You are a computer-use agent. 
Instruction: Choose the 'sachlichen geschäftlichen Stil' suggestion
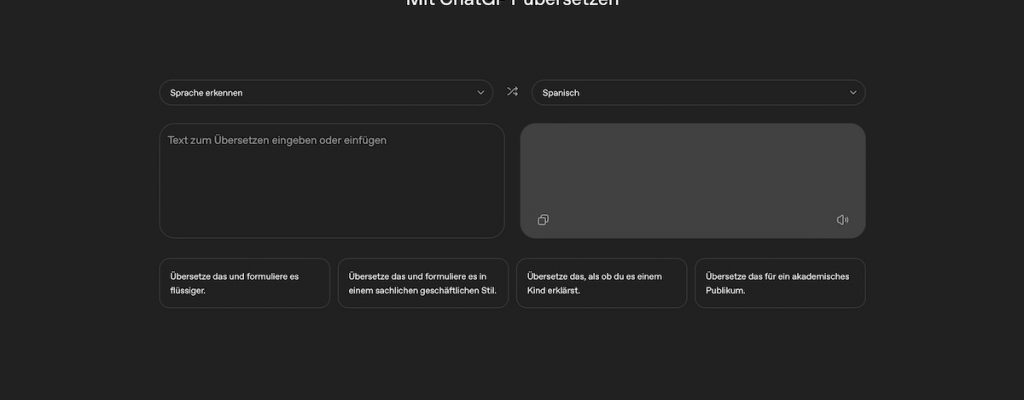pos(423,283)
